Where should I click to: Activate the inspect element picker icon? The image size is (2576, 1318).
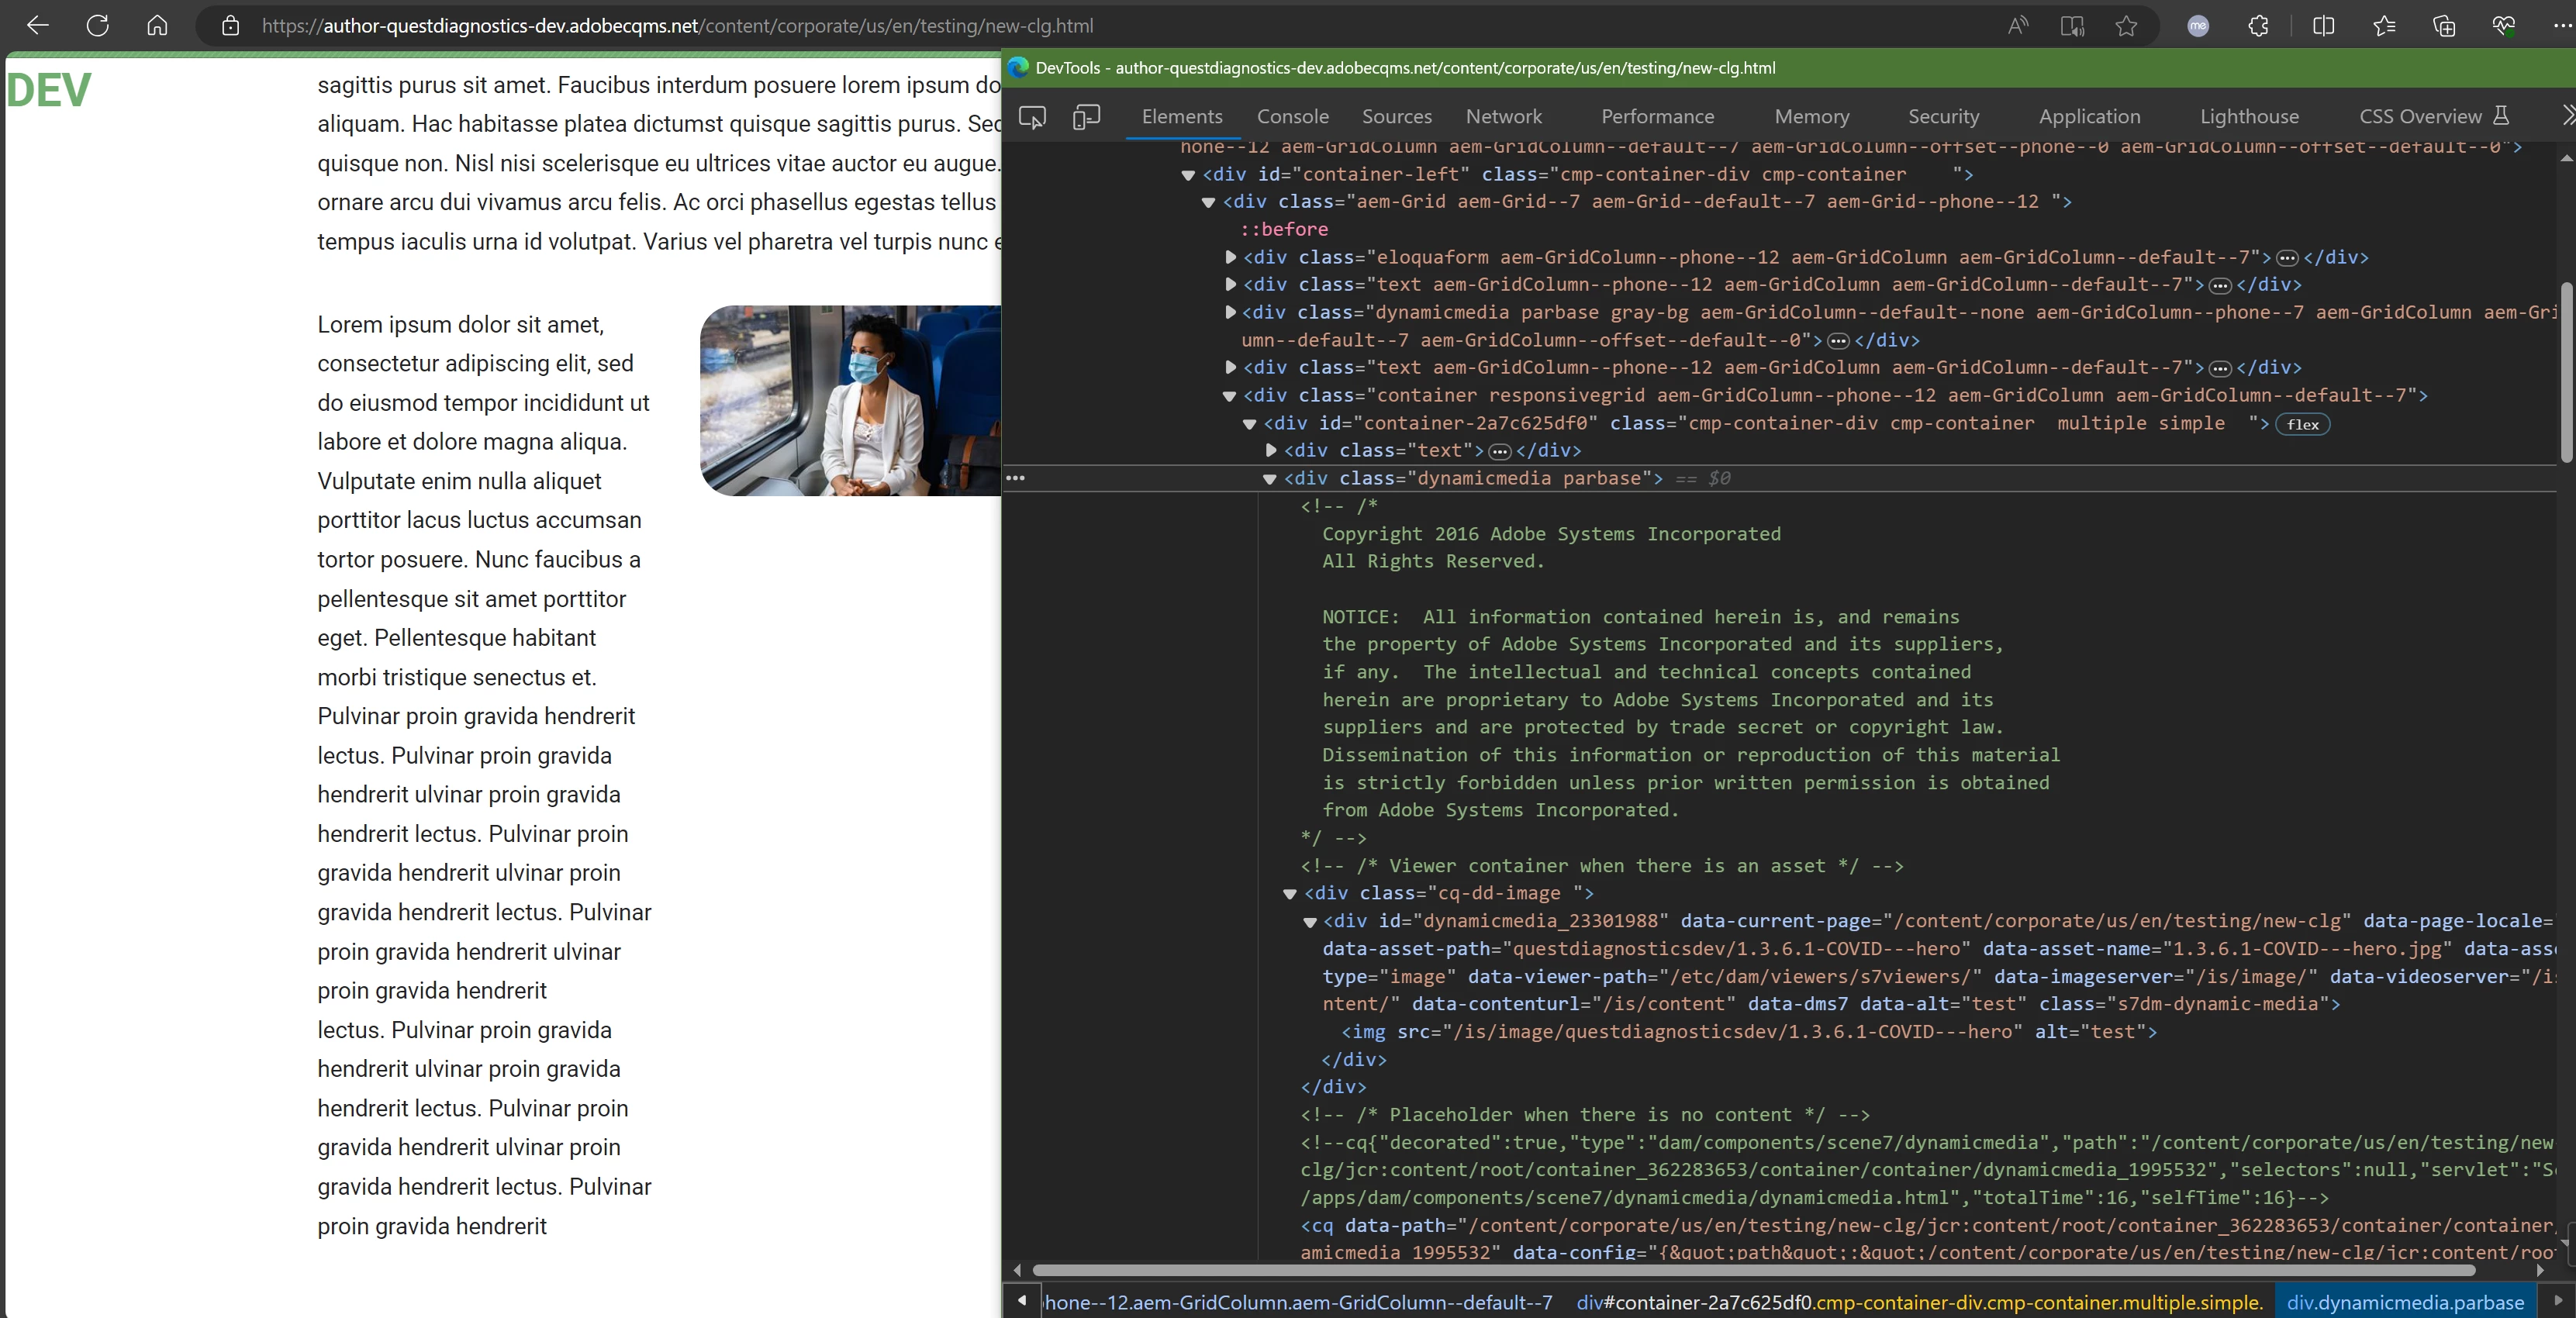click(1032, 117)
